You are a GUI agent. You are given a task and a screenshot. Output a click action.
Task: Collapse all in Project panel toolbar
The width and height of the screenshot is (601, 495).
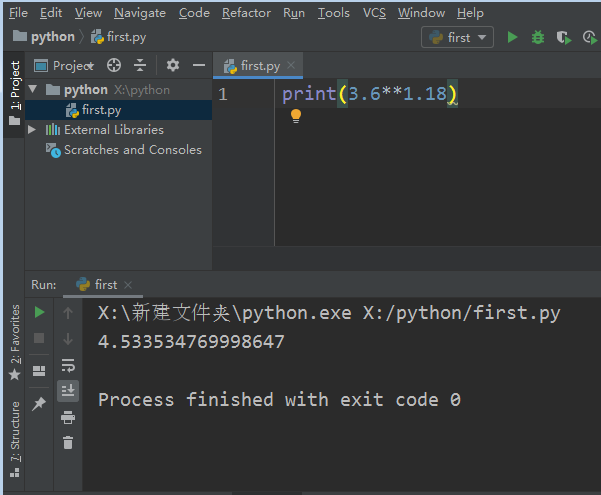[x=140, y=65]
